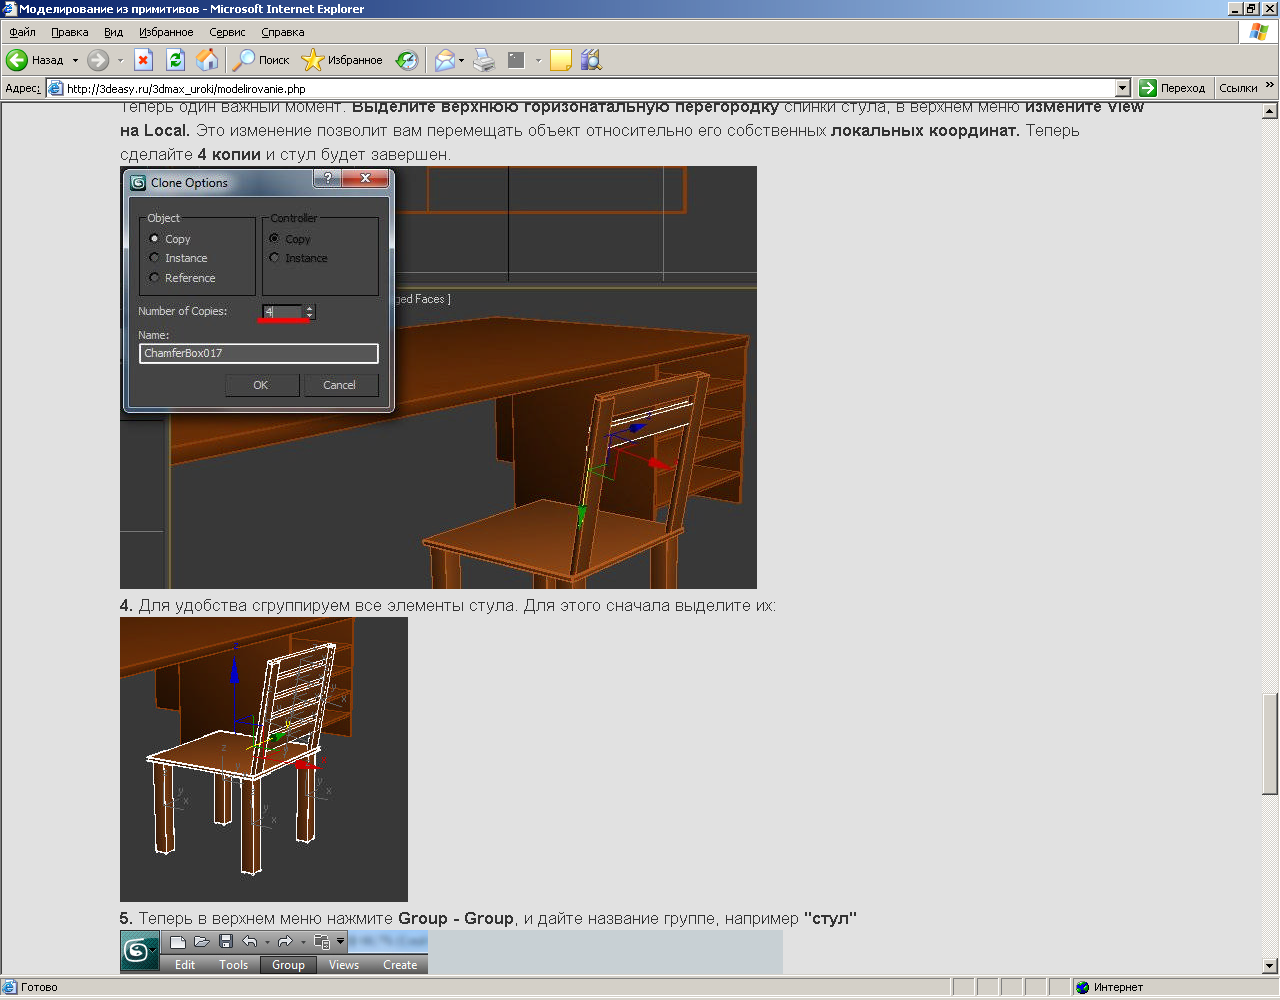Click the Redo arrow in 3ds Max toolbar image

pos(284,941)
